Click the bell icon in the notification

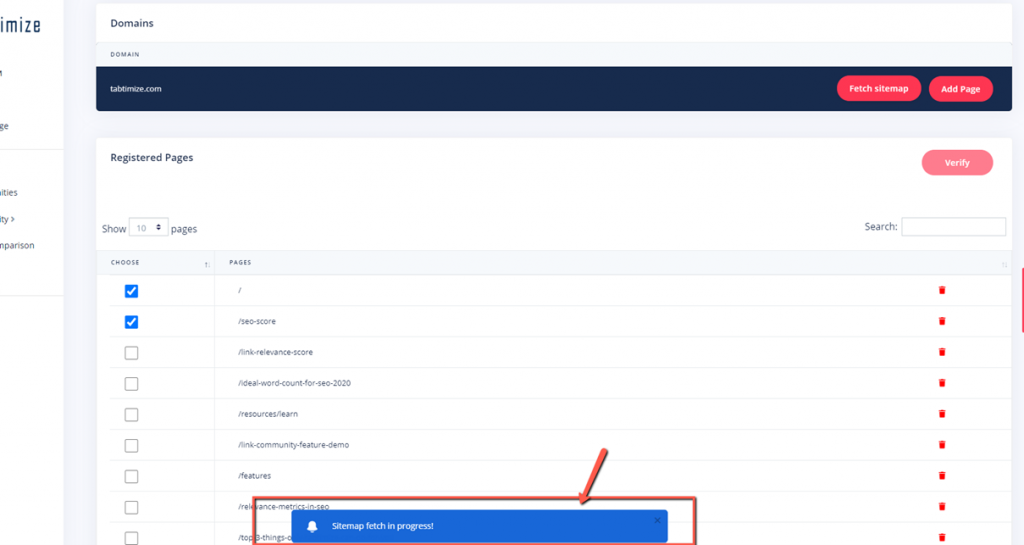click(x=312, y=527)
